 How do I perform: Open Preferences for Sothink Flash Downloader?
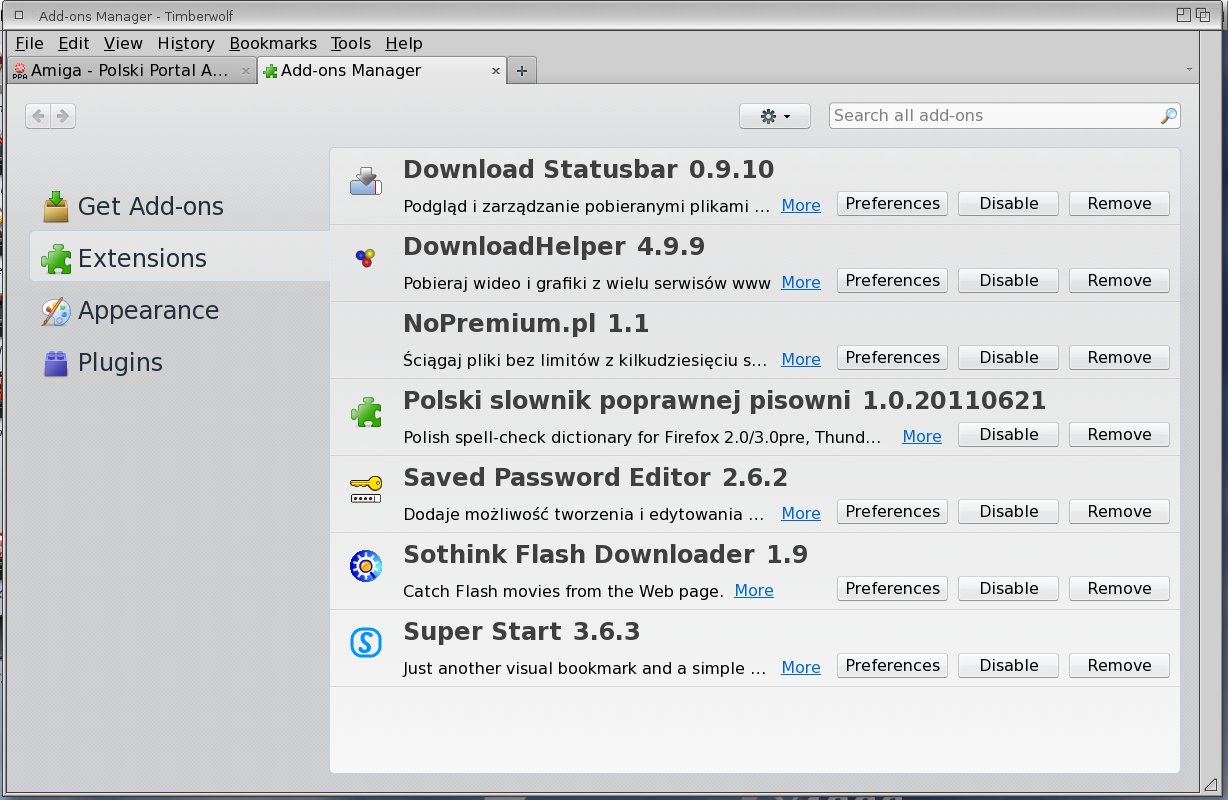(893, 589)
